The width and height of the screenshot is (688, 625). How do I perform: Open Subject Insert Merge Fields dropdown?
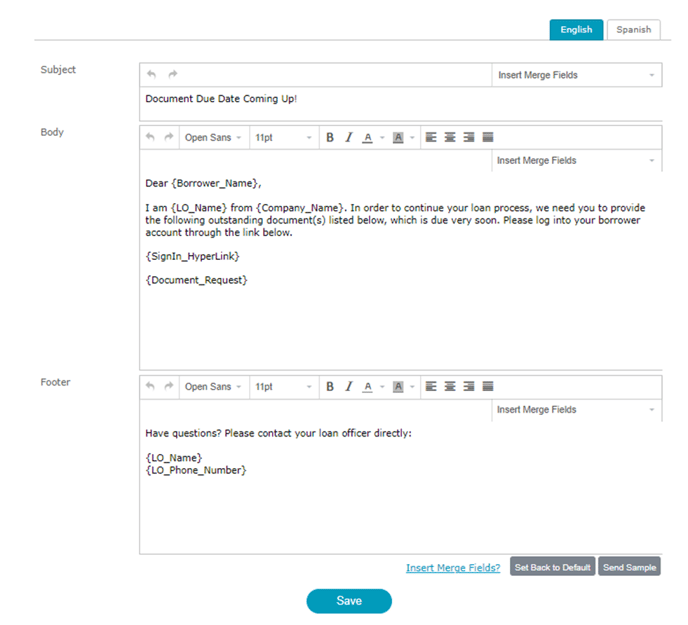(577, 75)
